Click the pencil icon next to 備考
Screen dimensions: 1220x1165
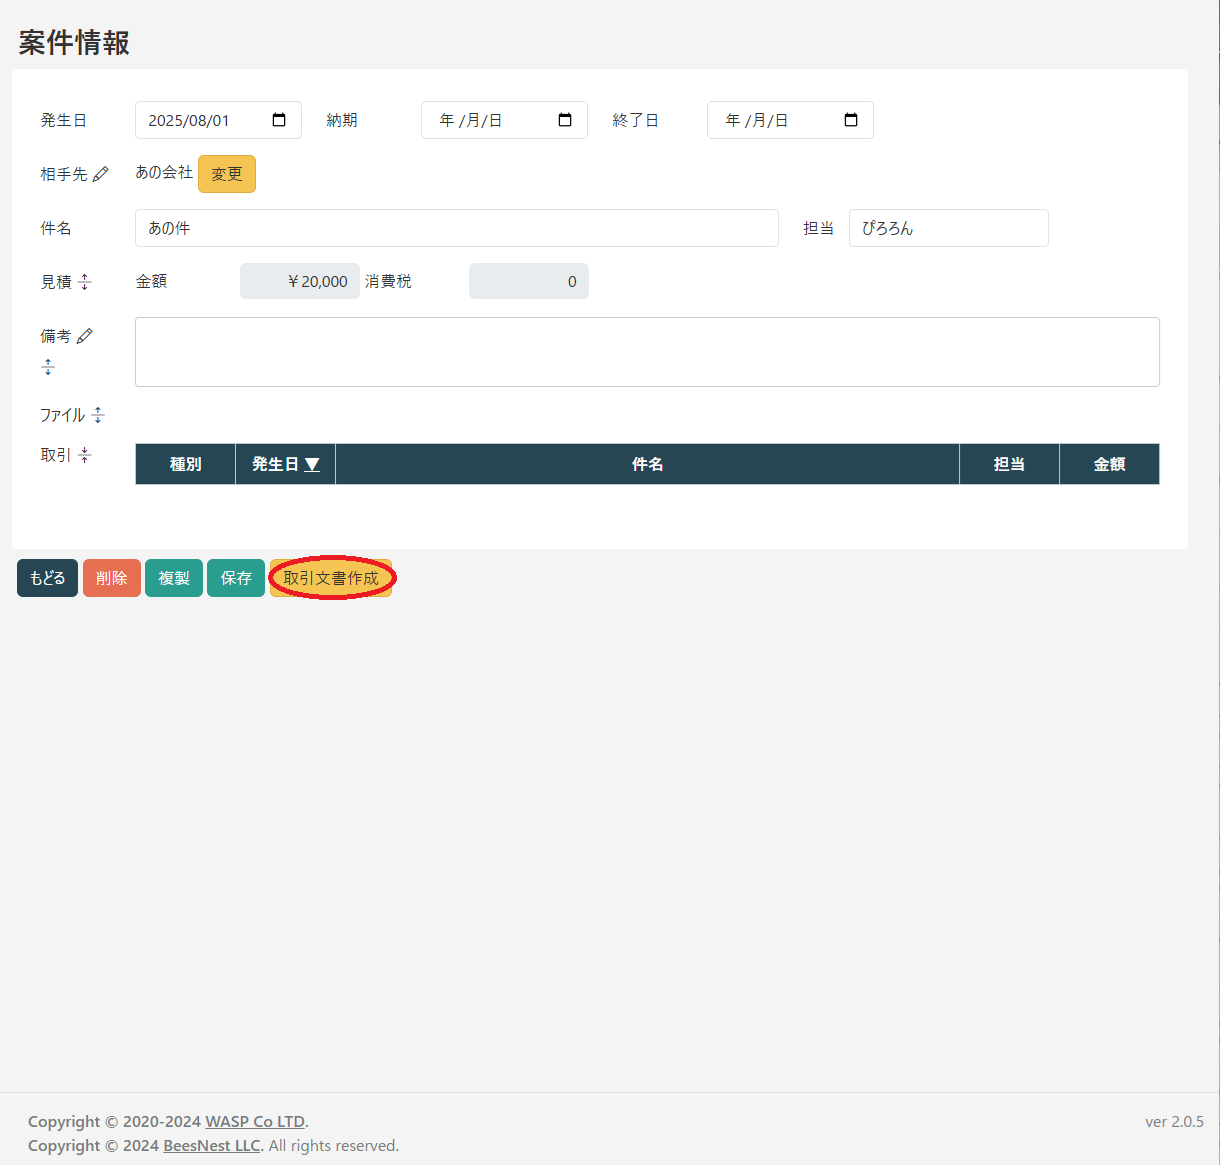click(x=85, y=336)
